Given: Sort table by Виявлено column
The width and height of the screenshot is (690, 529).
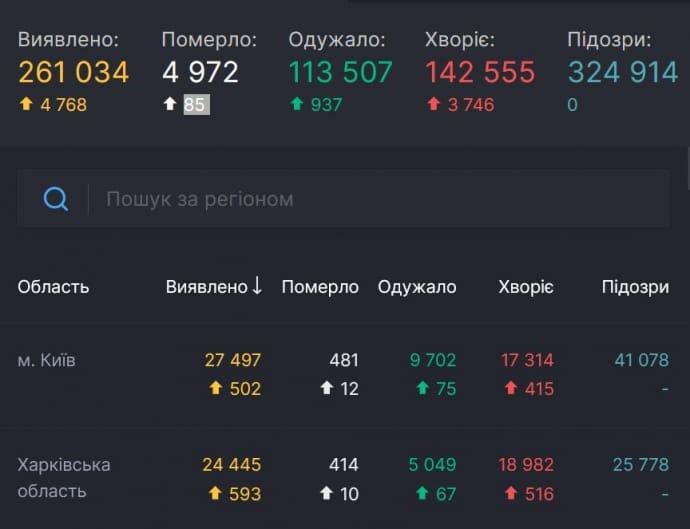Looking at the screenshot, I should [x=206, y=287].
